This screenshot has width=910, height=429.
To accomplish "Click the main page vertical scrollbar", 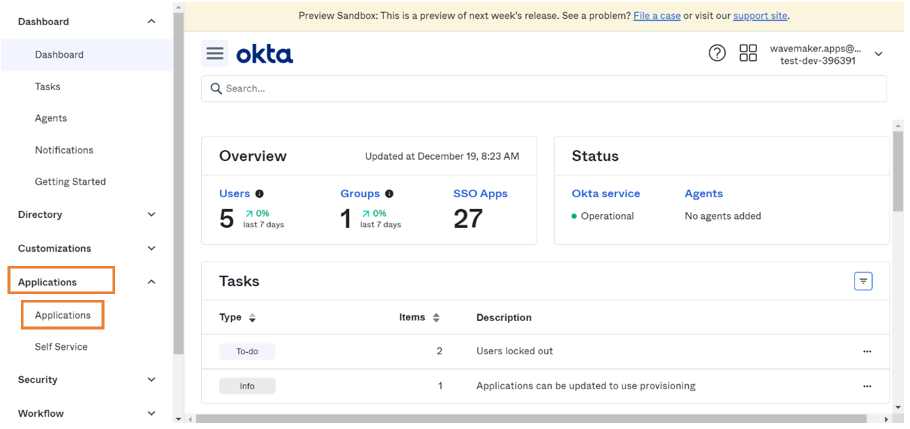I will click(897, 170).
